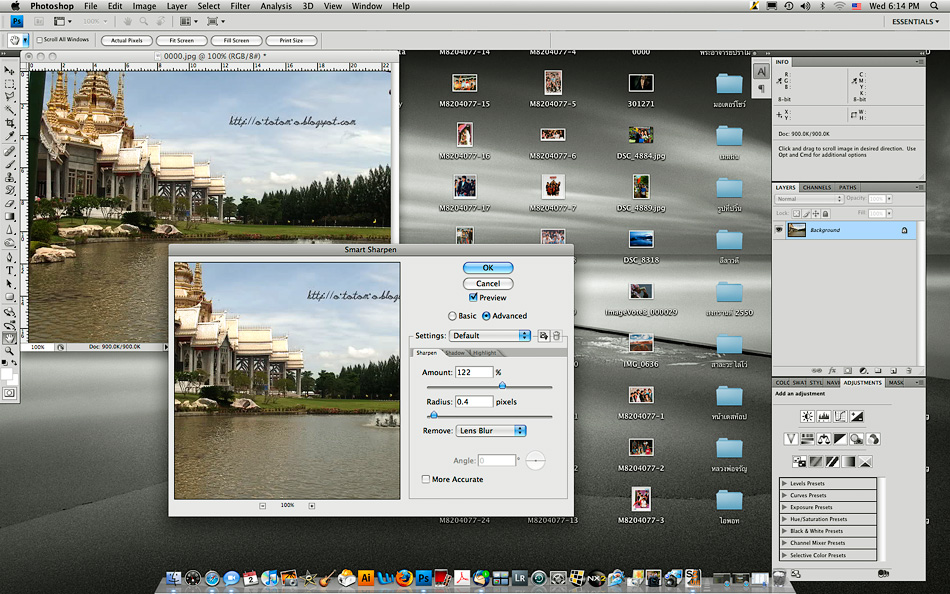
Task: Open the Filter menu
Action: 240,6
